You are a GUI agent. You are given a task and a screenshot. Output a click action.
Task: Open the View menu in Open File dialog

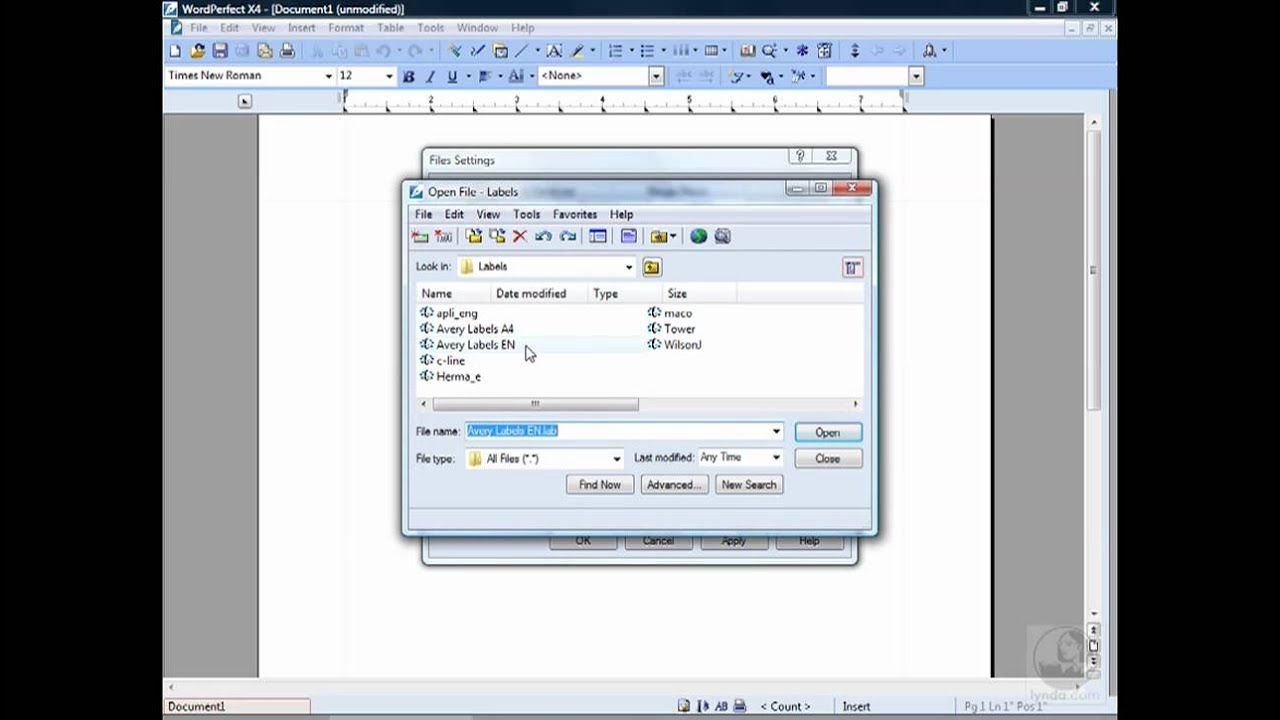pyautogui.click(x=488, y=214)
